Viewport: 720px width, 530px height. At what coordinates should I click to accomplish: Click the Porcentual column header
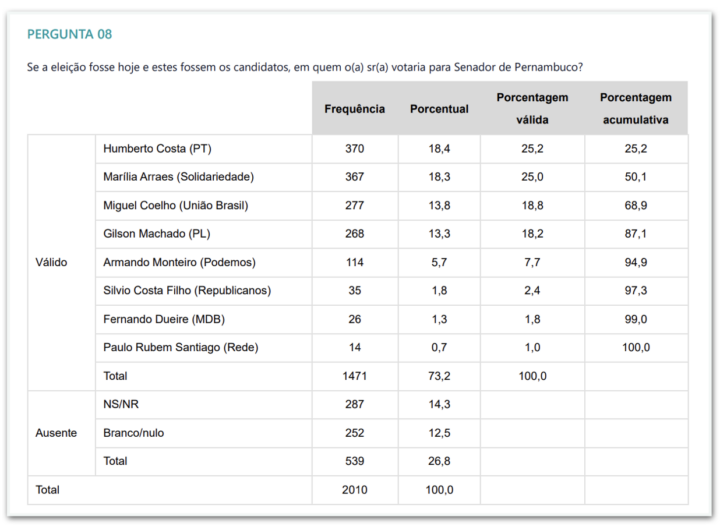(x=439, y=109)
